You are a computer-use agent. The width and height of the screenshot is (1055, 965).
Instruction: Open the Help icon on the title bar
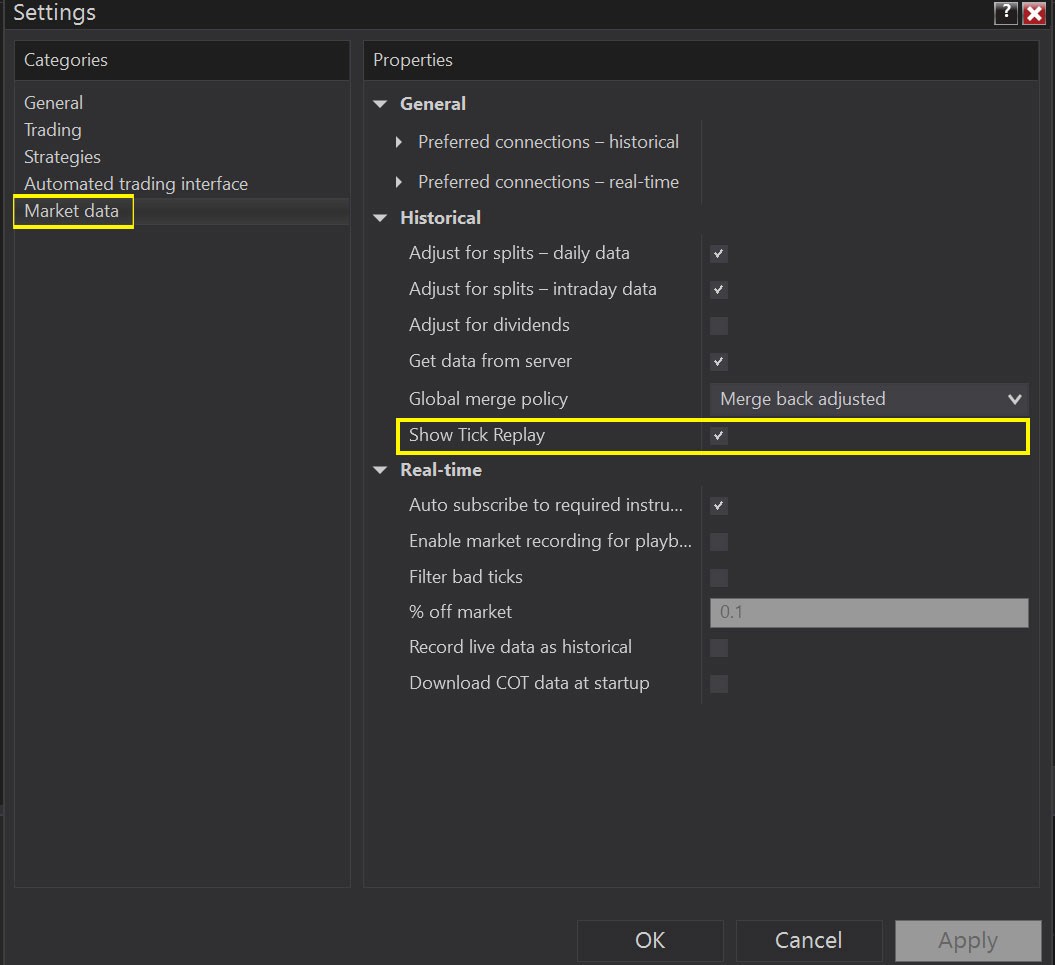1005,13
